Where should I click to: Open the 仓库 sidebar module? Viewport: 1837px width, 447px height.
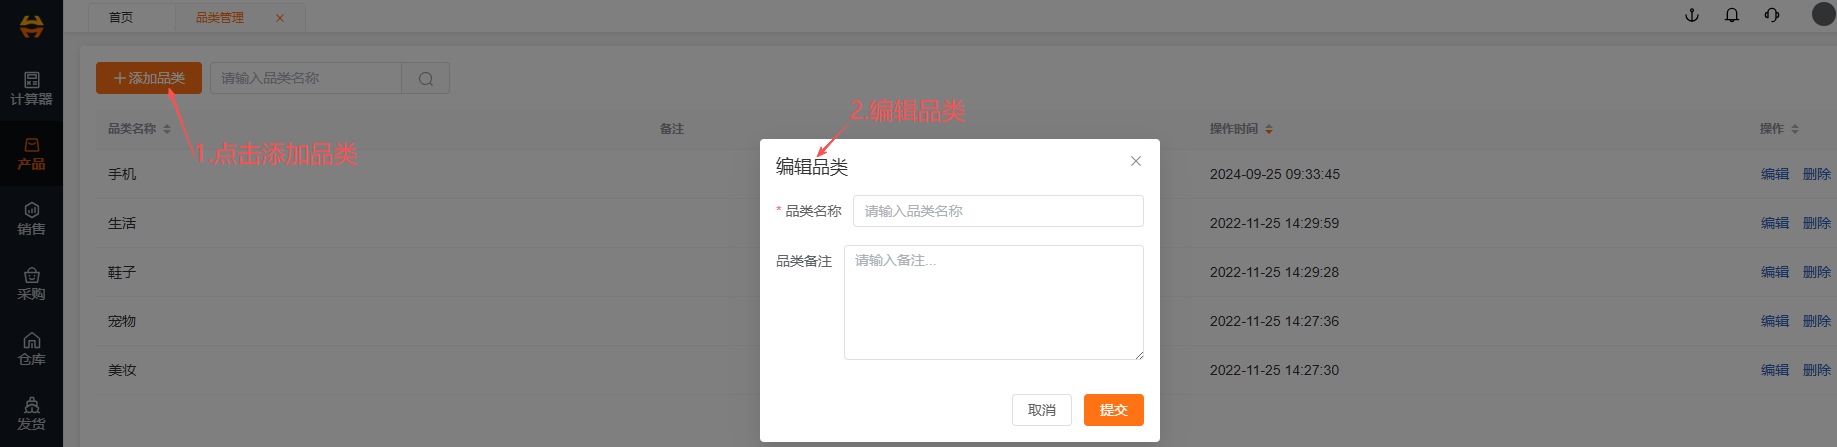click(31, 348)
